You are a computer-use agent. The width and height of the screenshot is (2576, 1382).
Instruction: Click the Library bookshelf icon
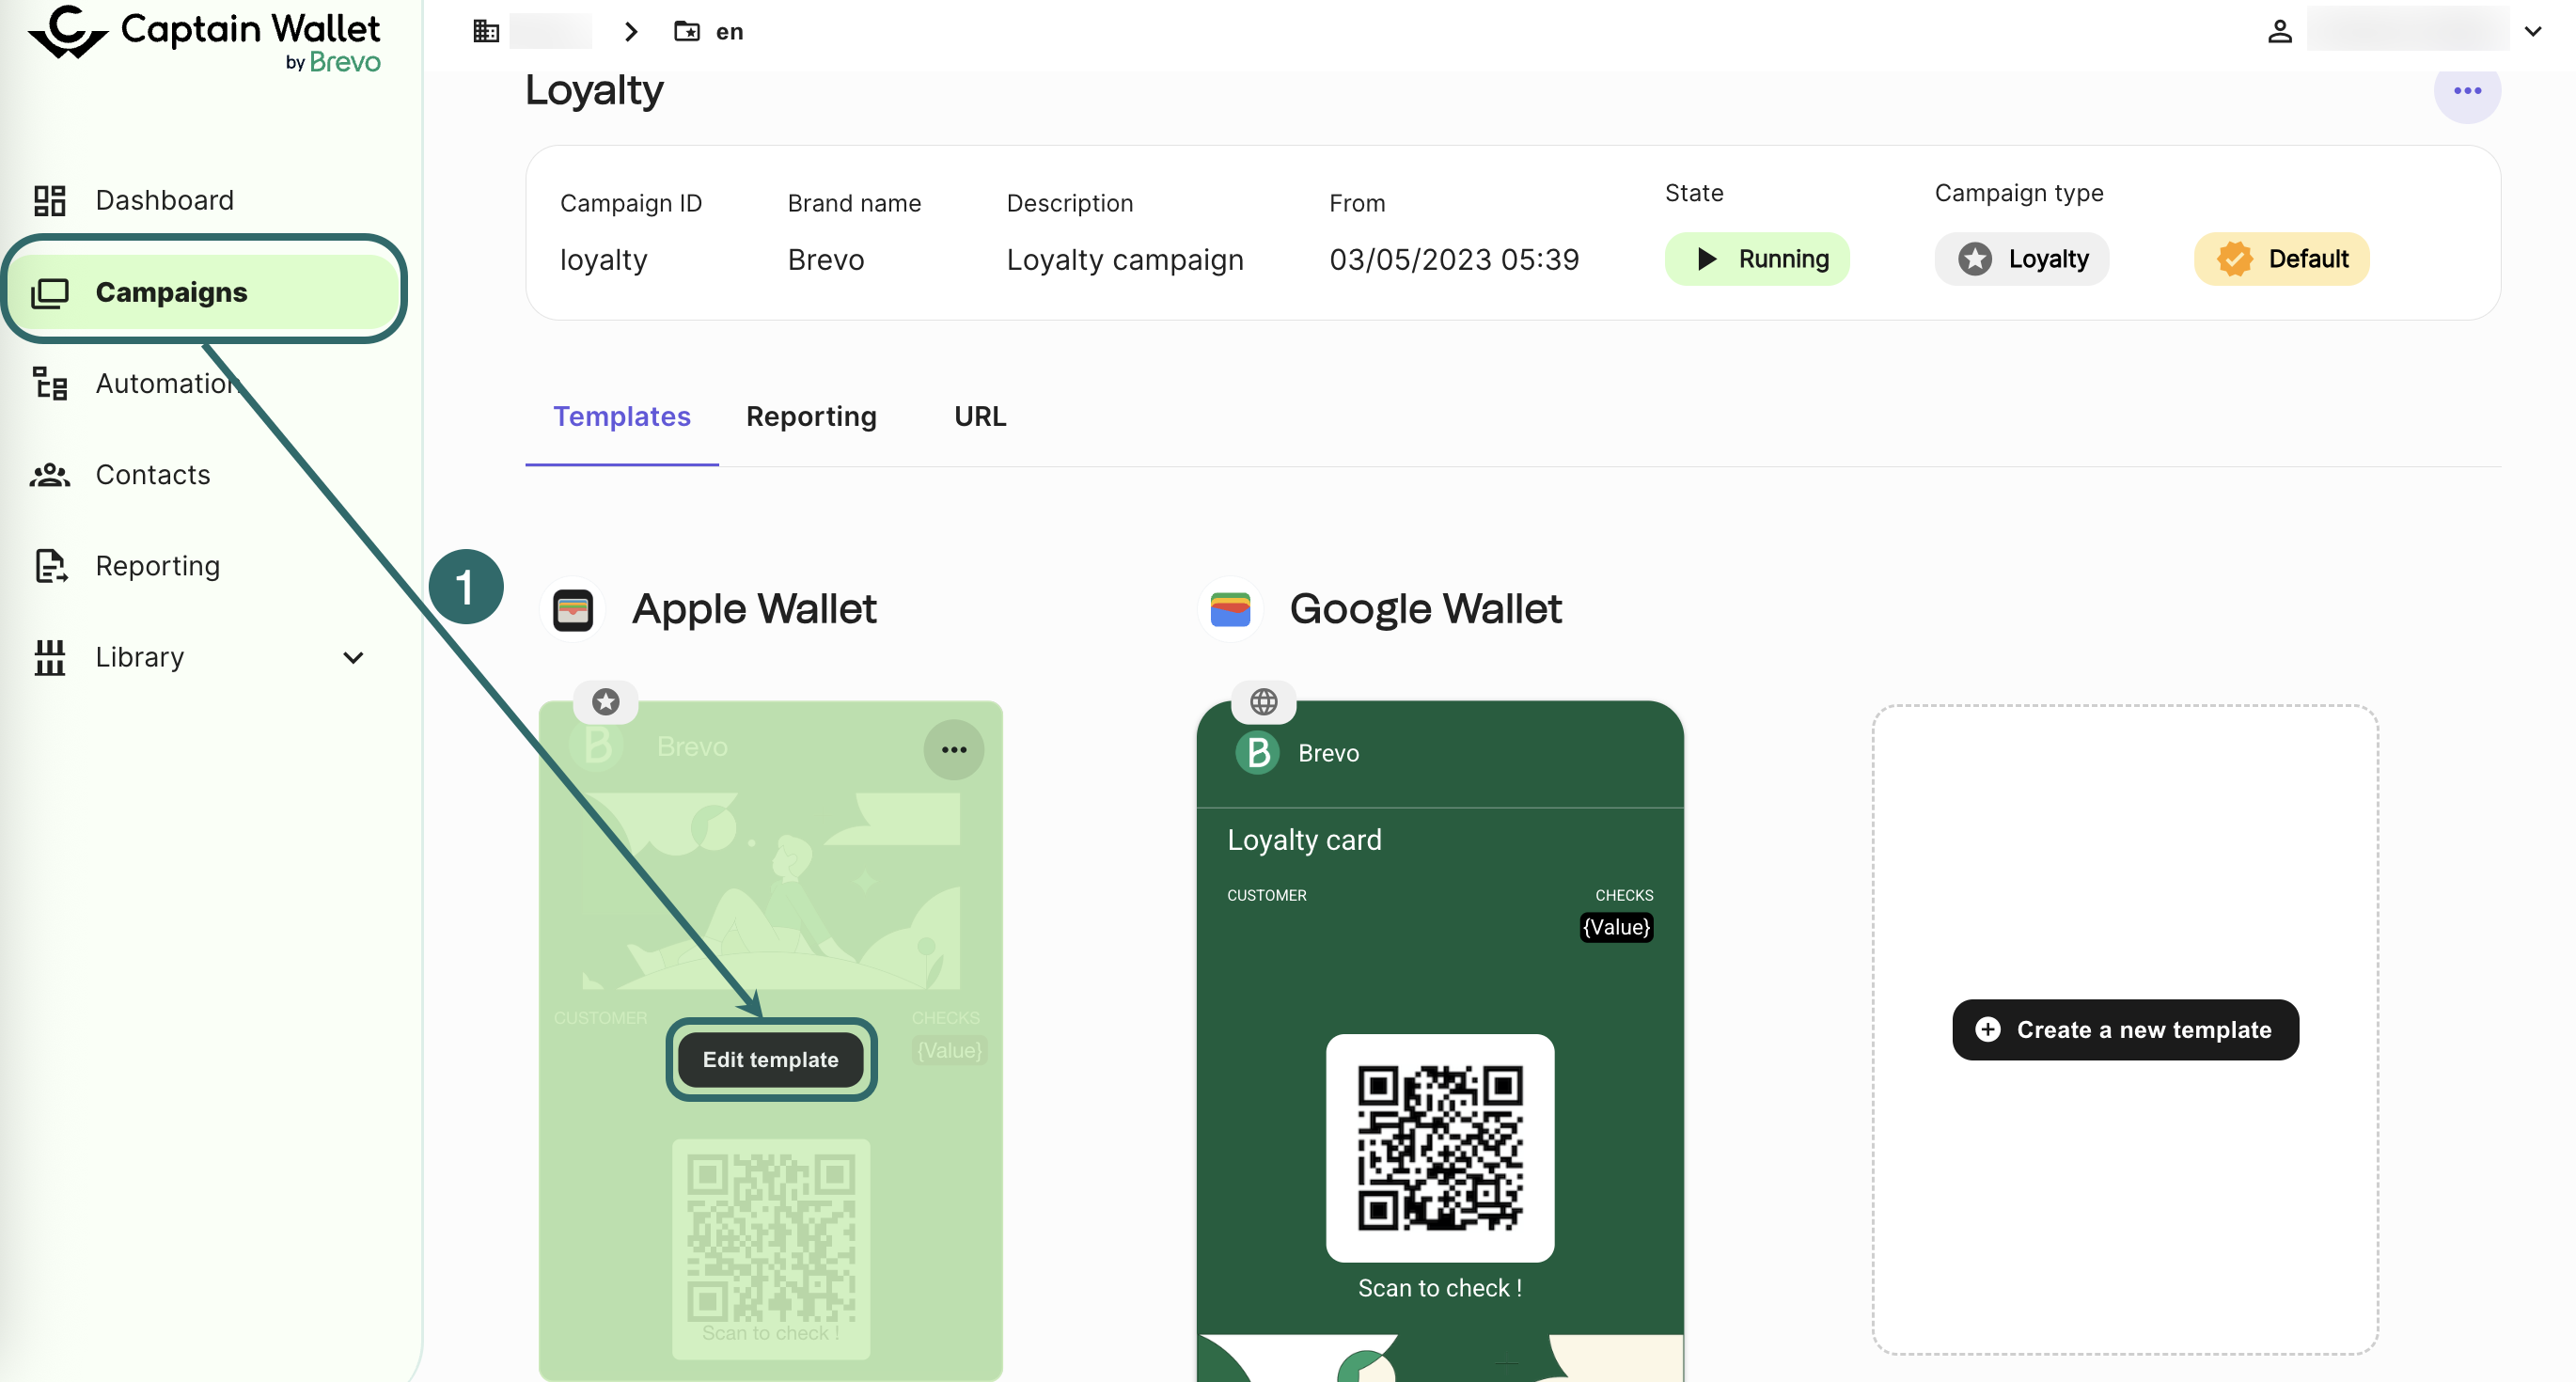point(50,657)
